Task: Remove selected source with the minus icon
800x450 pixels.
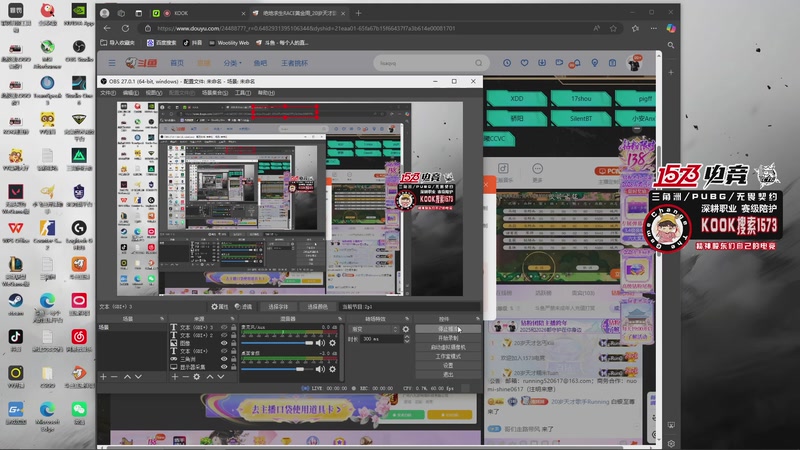Action: 186,377
